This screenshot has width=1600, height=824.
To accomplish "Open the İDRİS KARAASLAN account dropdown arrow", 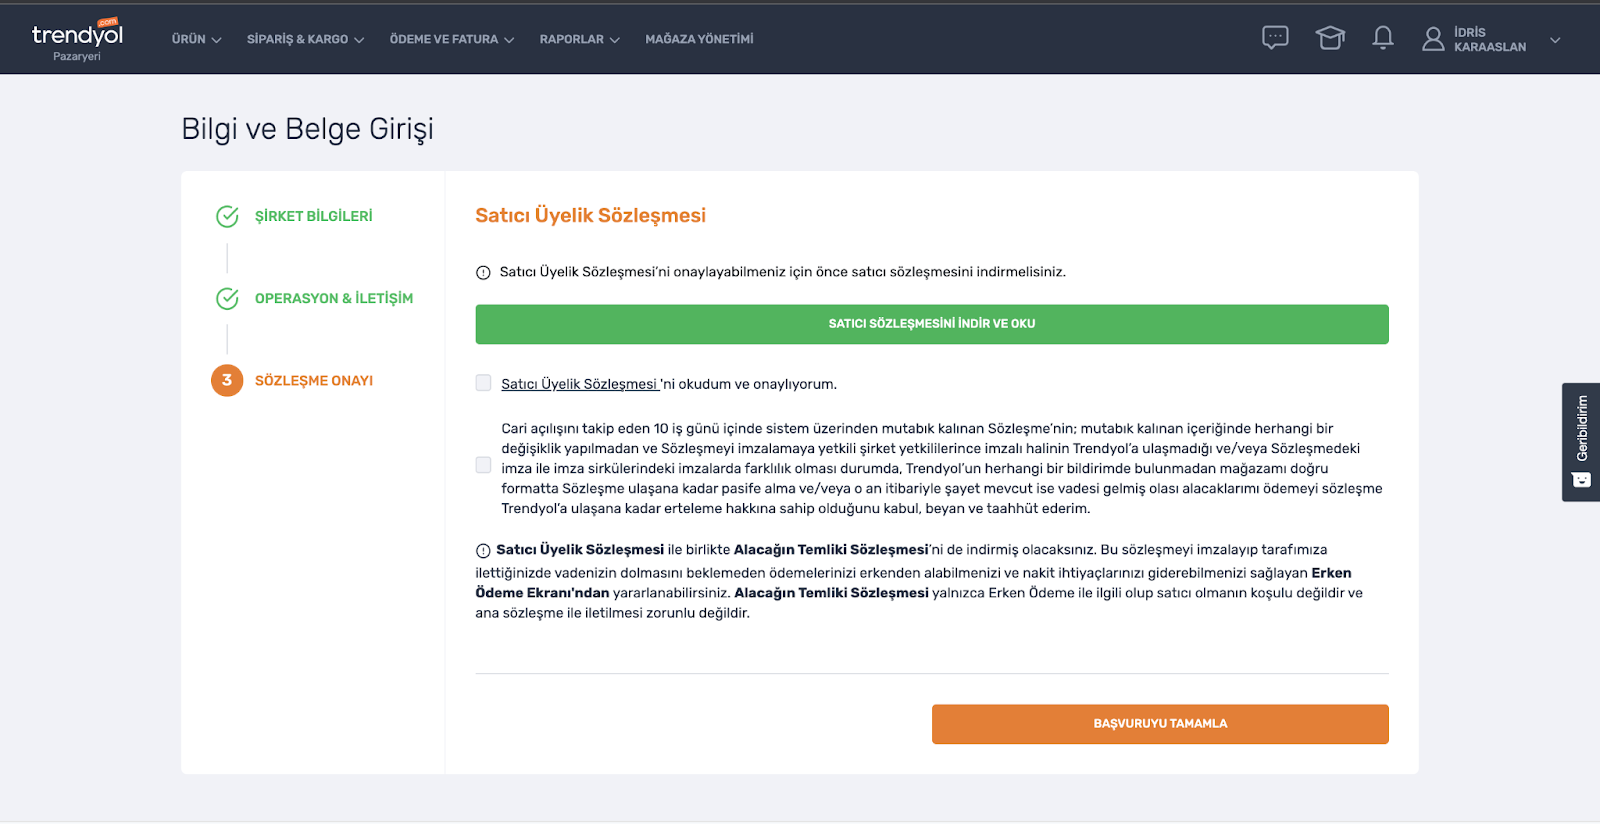I will (x=1555, y=40).
